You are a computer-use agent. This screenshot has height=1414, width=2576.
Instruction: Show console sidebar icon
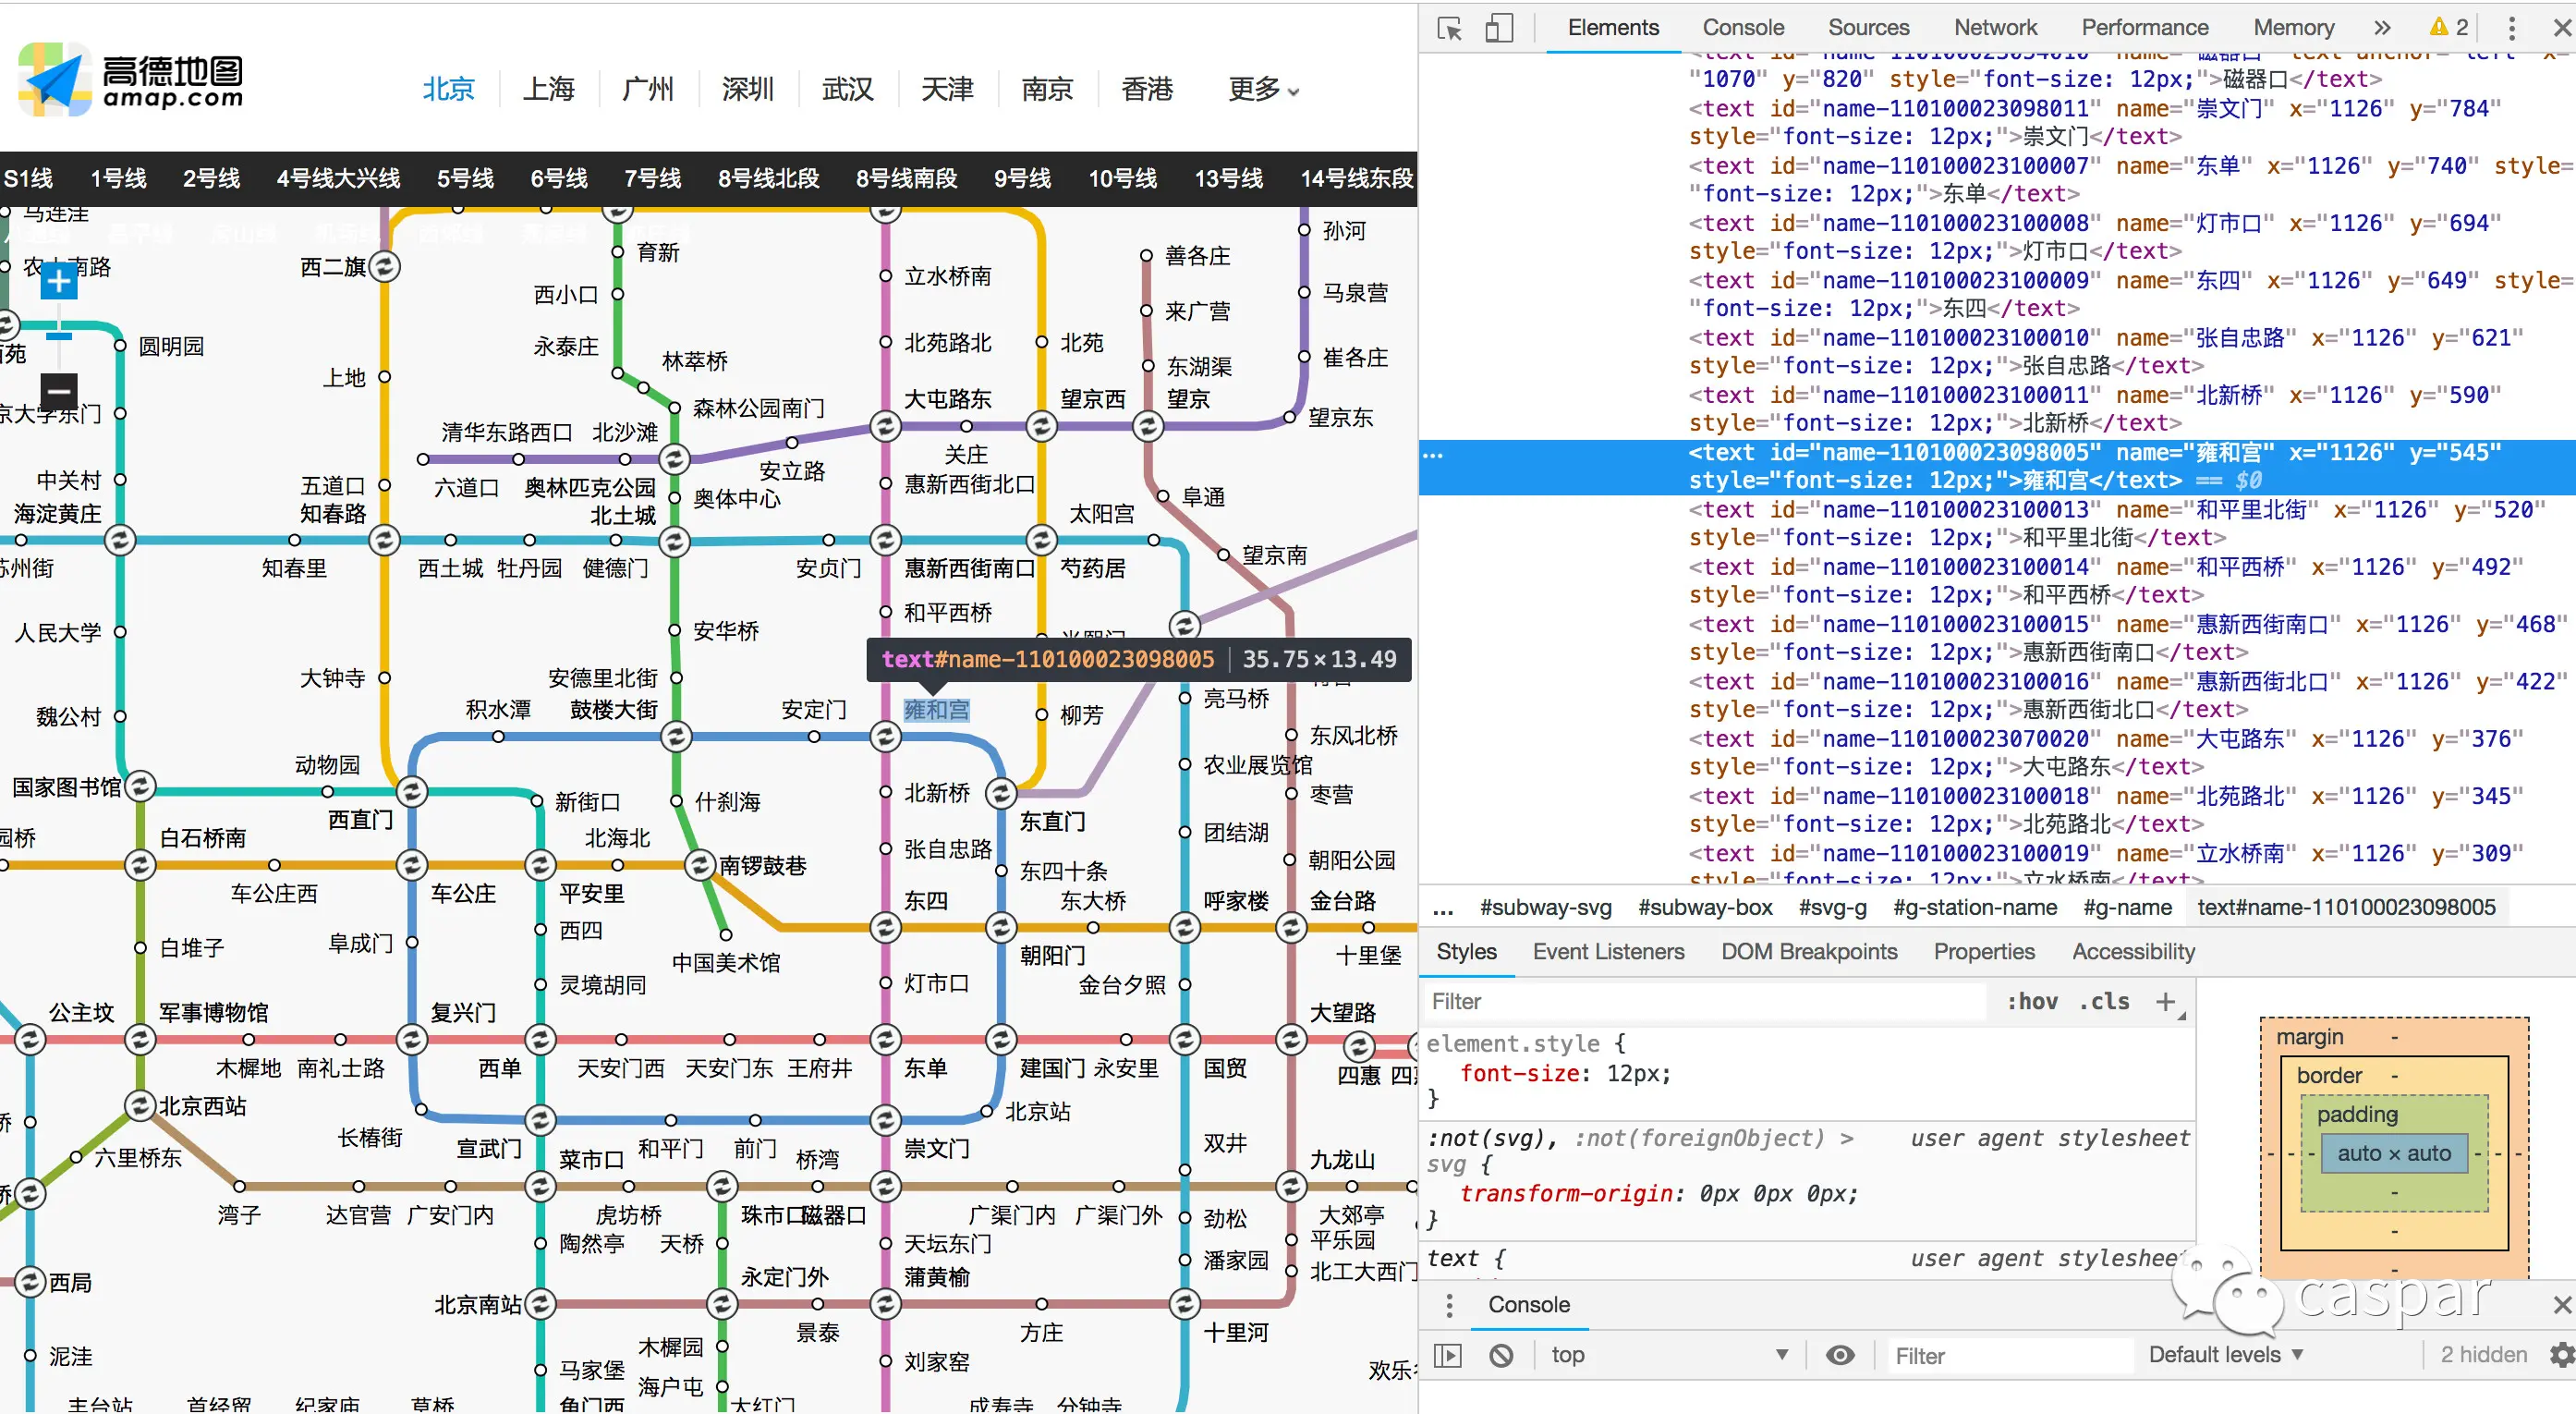point(1447,1355)
